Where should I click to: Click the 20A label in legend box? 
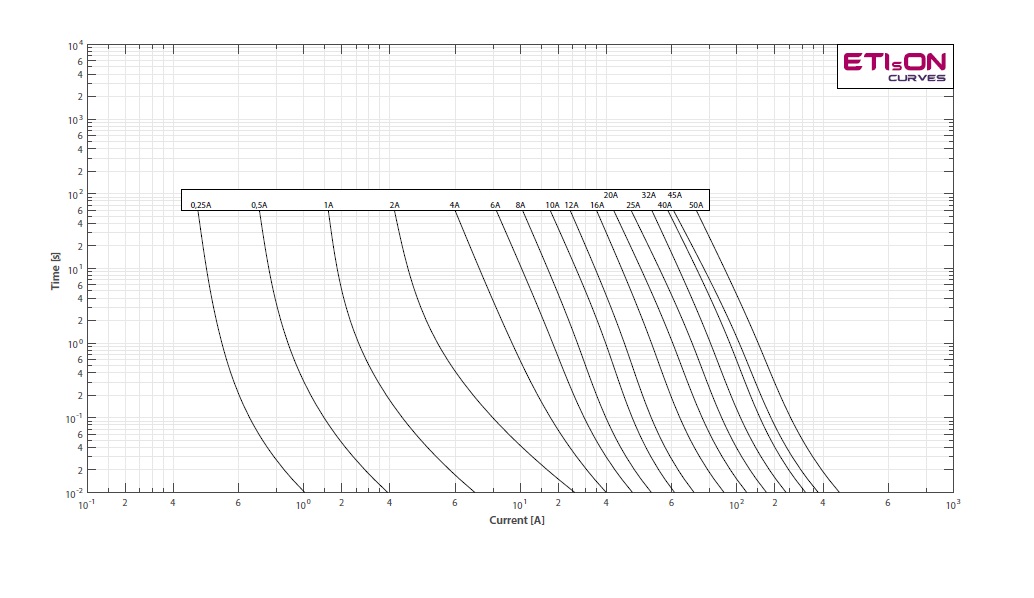click(611, 195)
